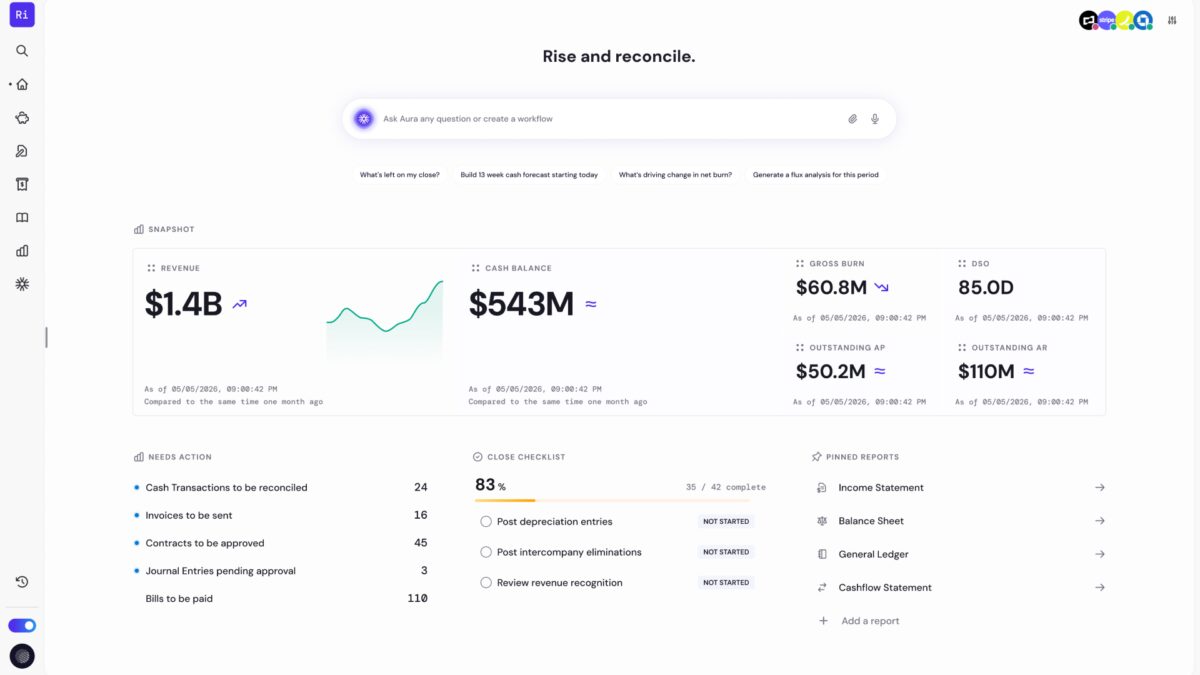The width and height of the screenshot is (1200, 675).
Task: Click the drag handle beside REVENUE label
Action: tap(151, 268)
